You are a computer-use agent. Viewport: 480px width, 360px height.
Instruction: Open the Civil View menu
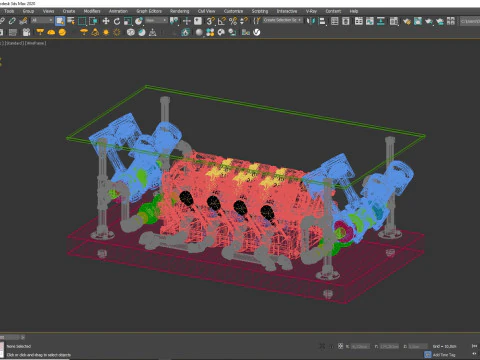[206, 11]
